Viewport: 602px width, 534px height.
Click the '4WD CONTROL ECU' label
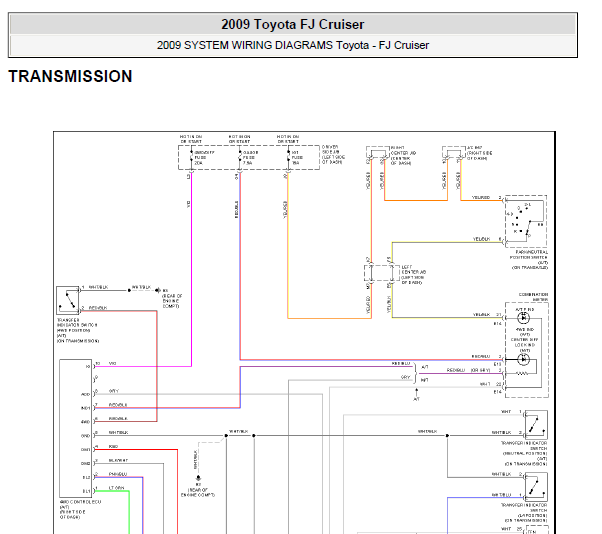click(80, 502)
